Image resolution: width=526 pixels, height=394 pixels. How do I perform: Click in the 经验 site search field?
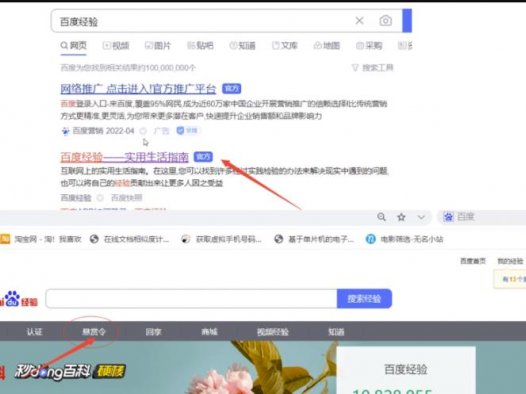tap(191, 298)
